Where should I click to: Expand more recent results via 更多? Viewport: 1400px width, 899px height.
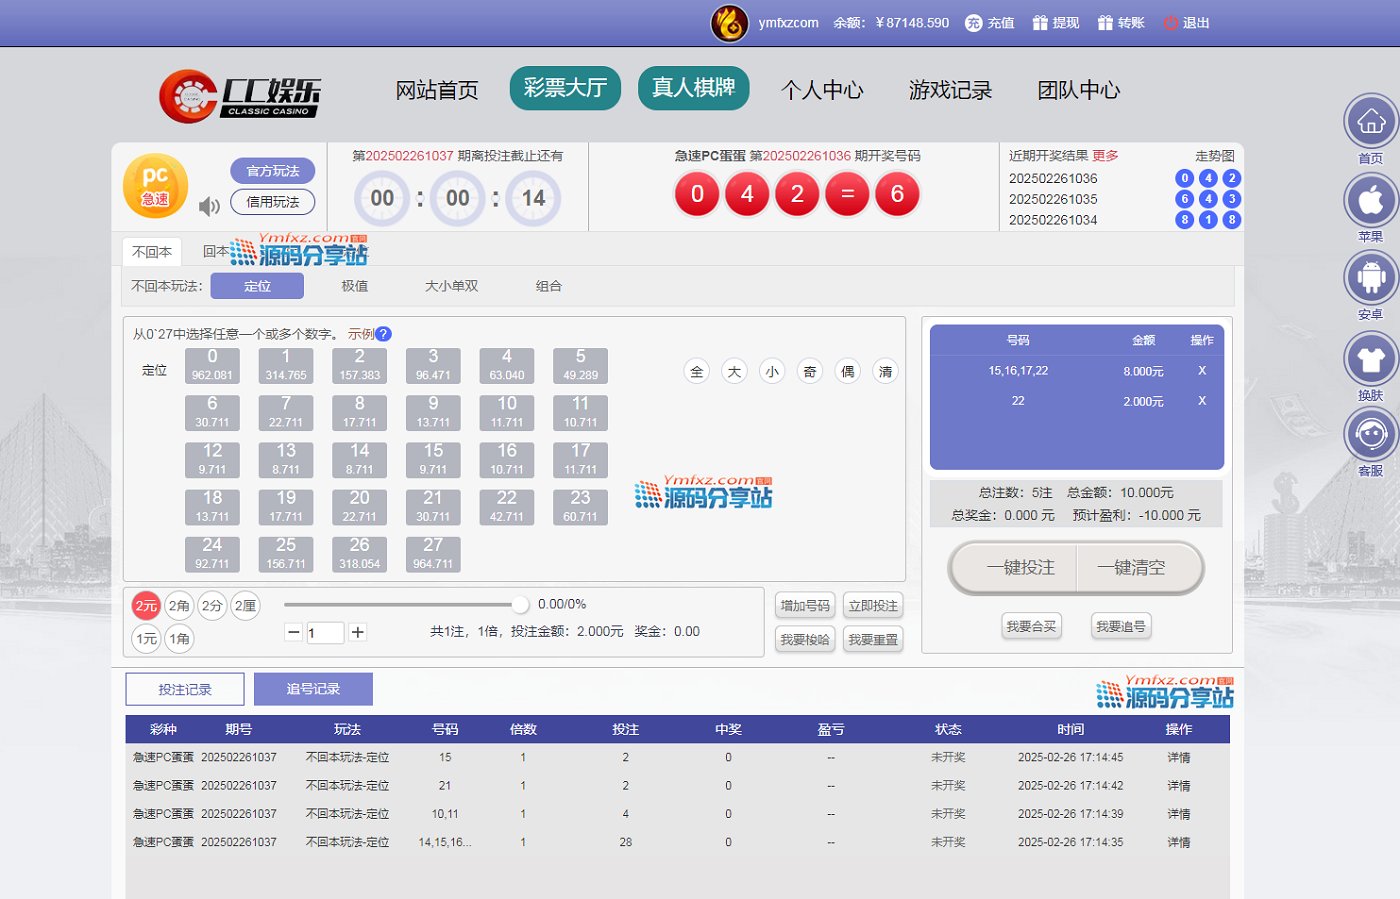1105,156
